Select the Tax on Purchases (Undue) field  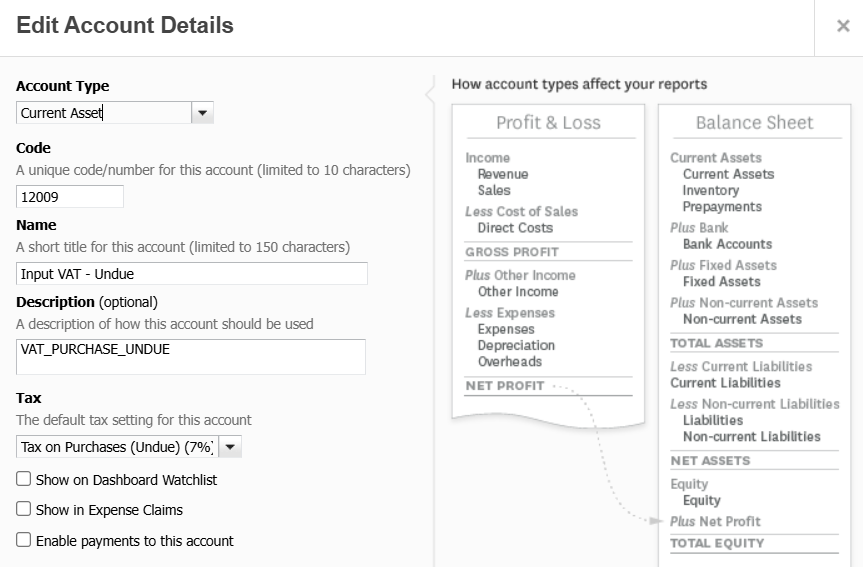click(117, 447)
